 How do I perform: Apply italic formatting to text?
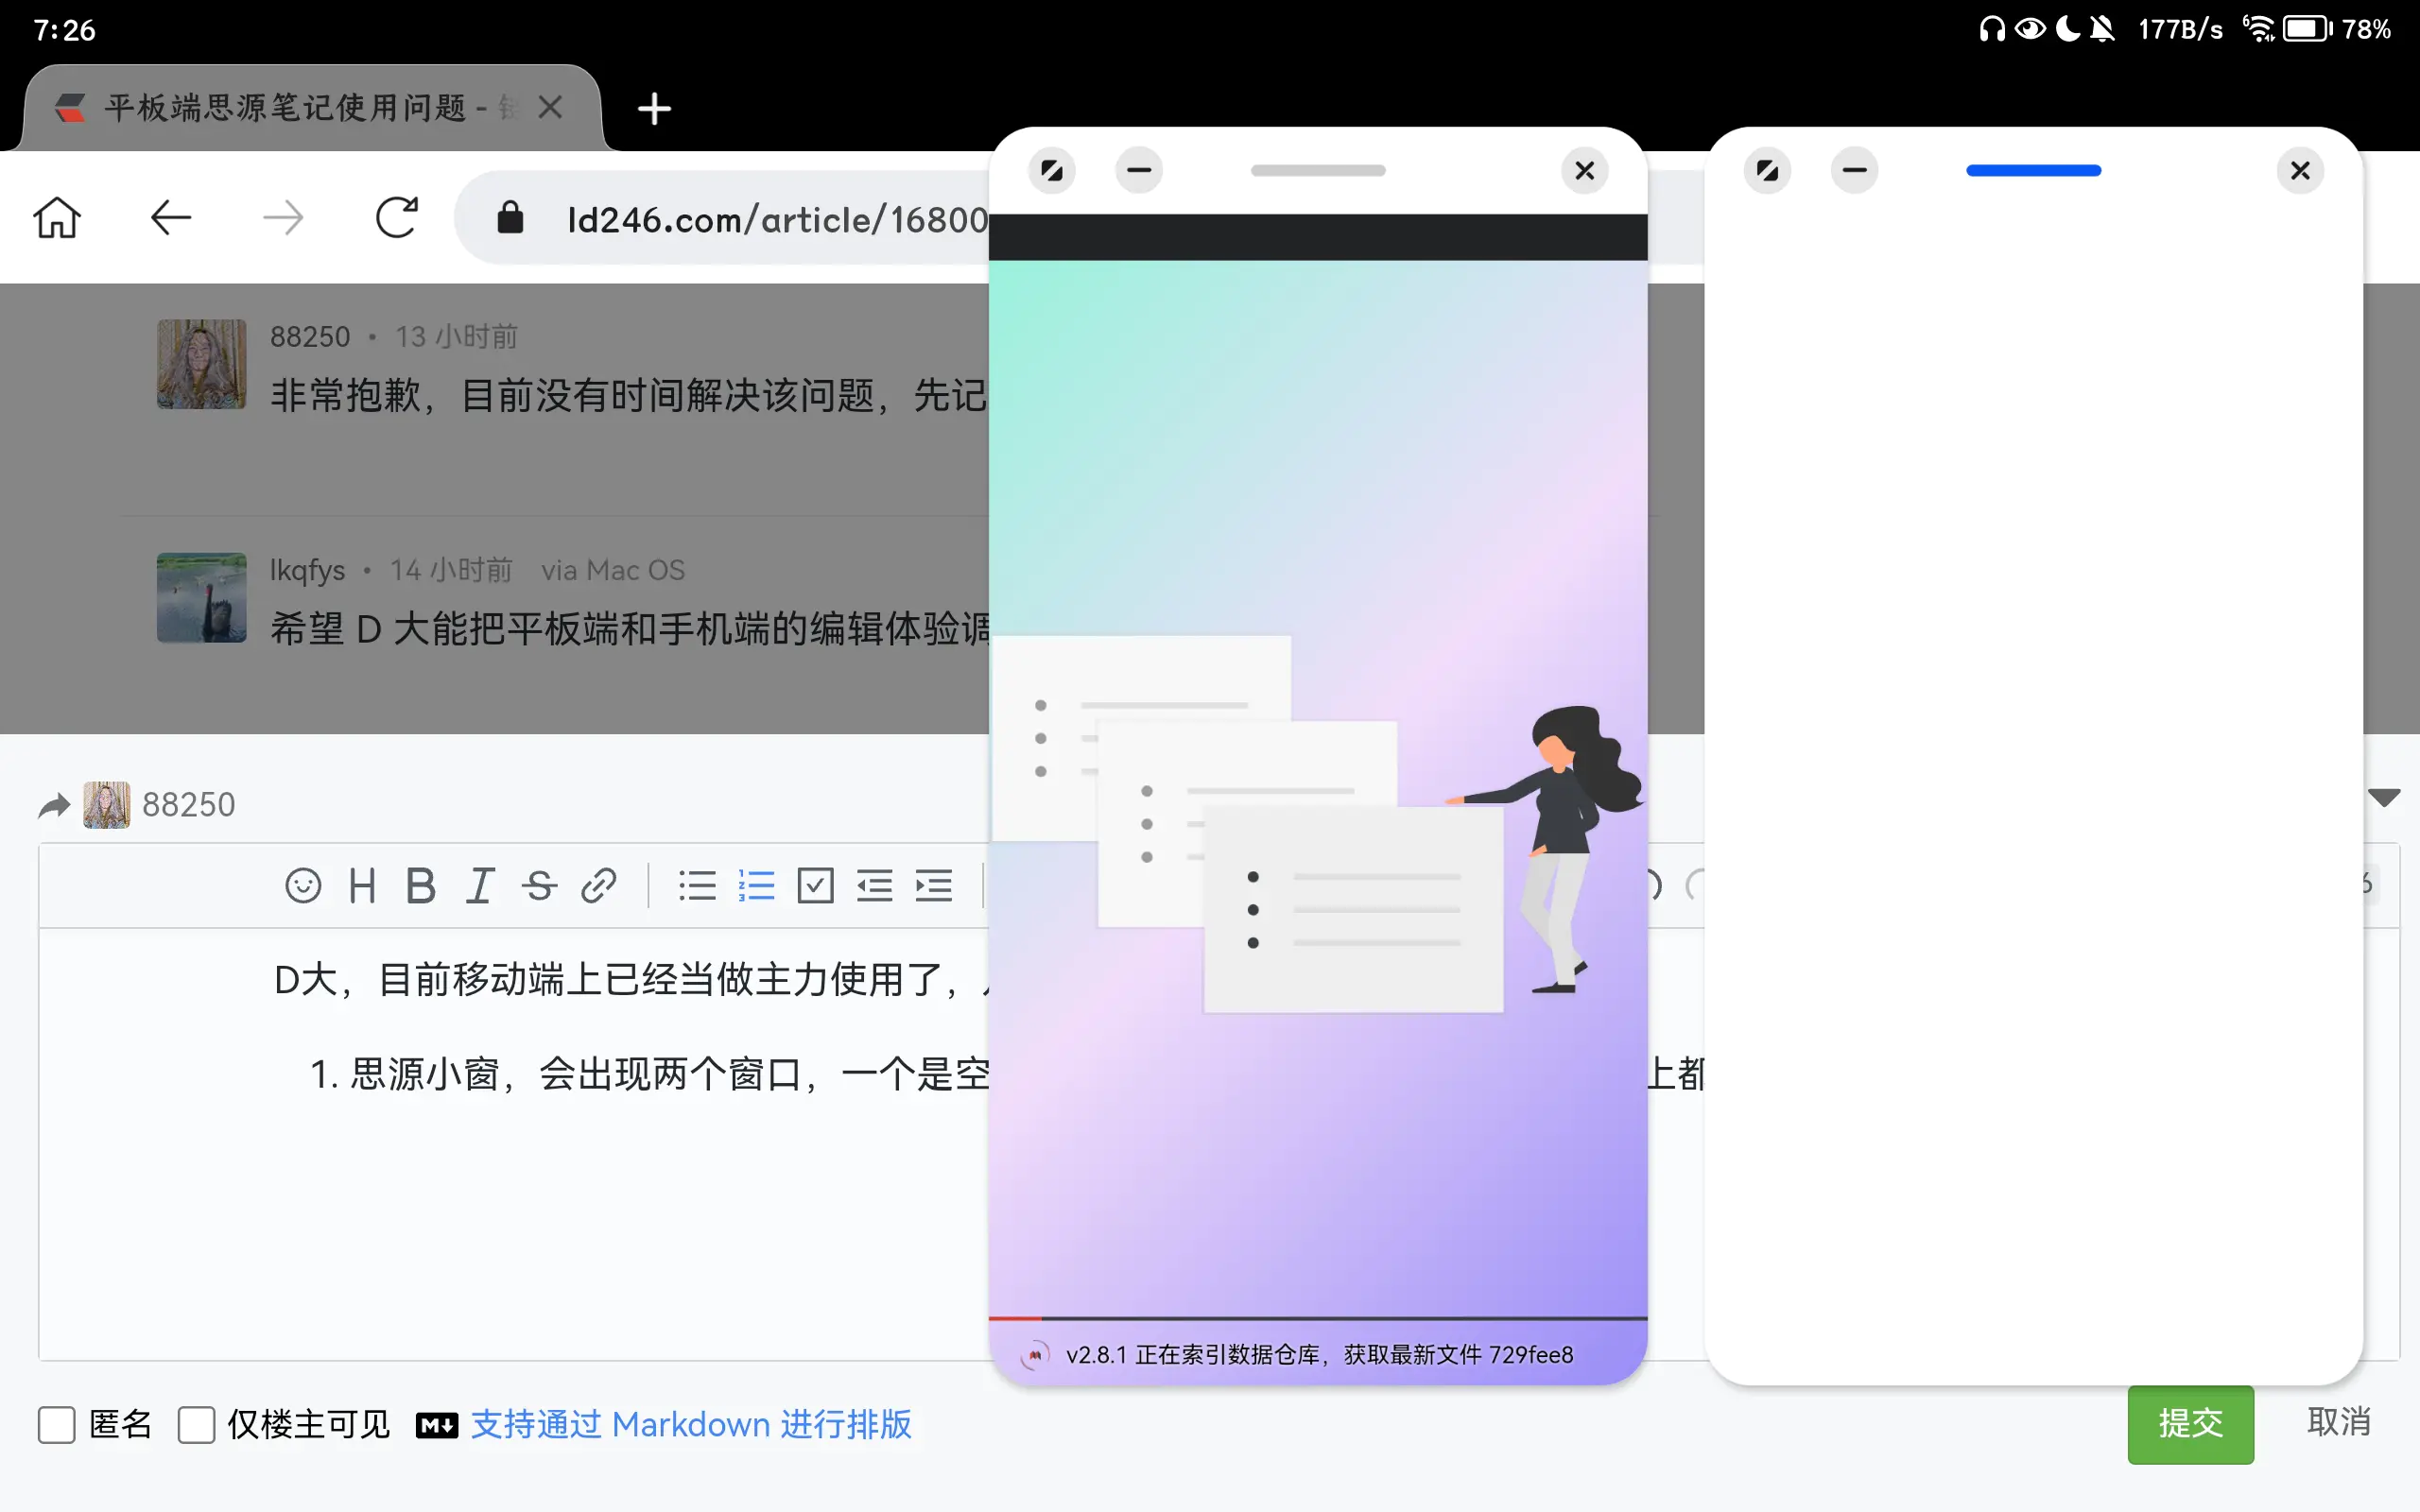(480, 885)
